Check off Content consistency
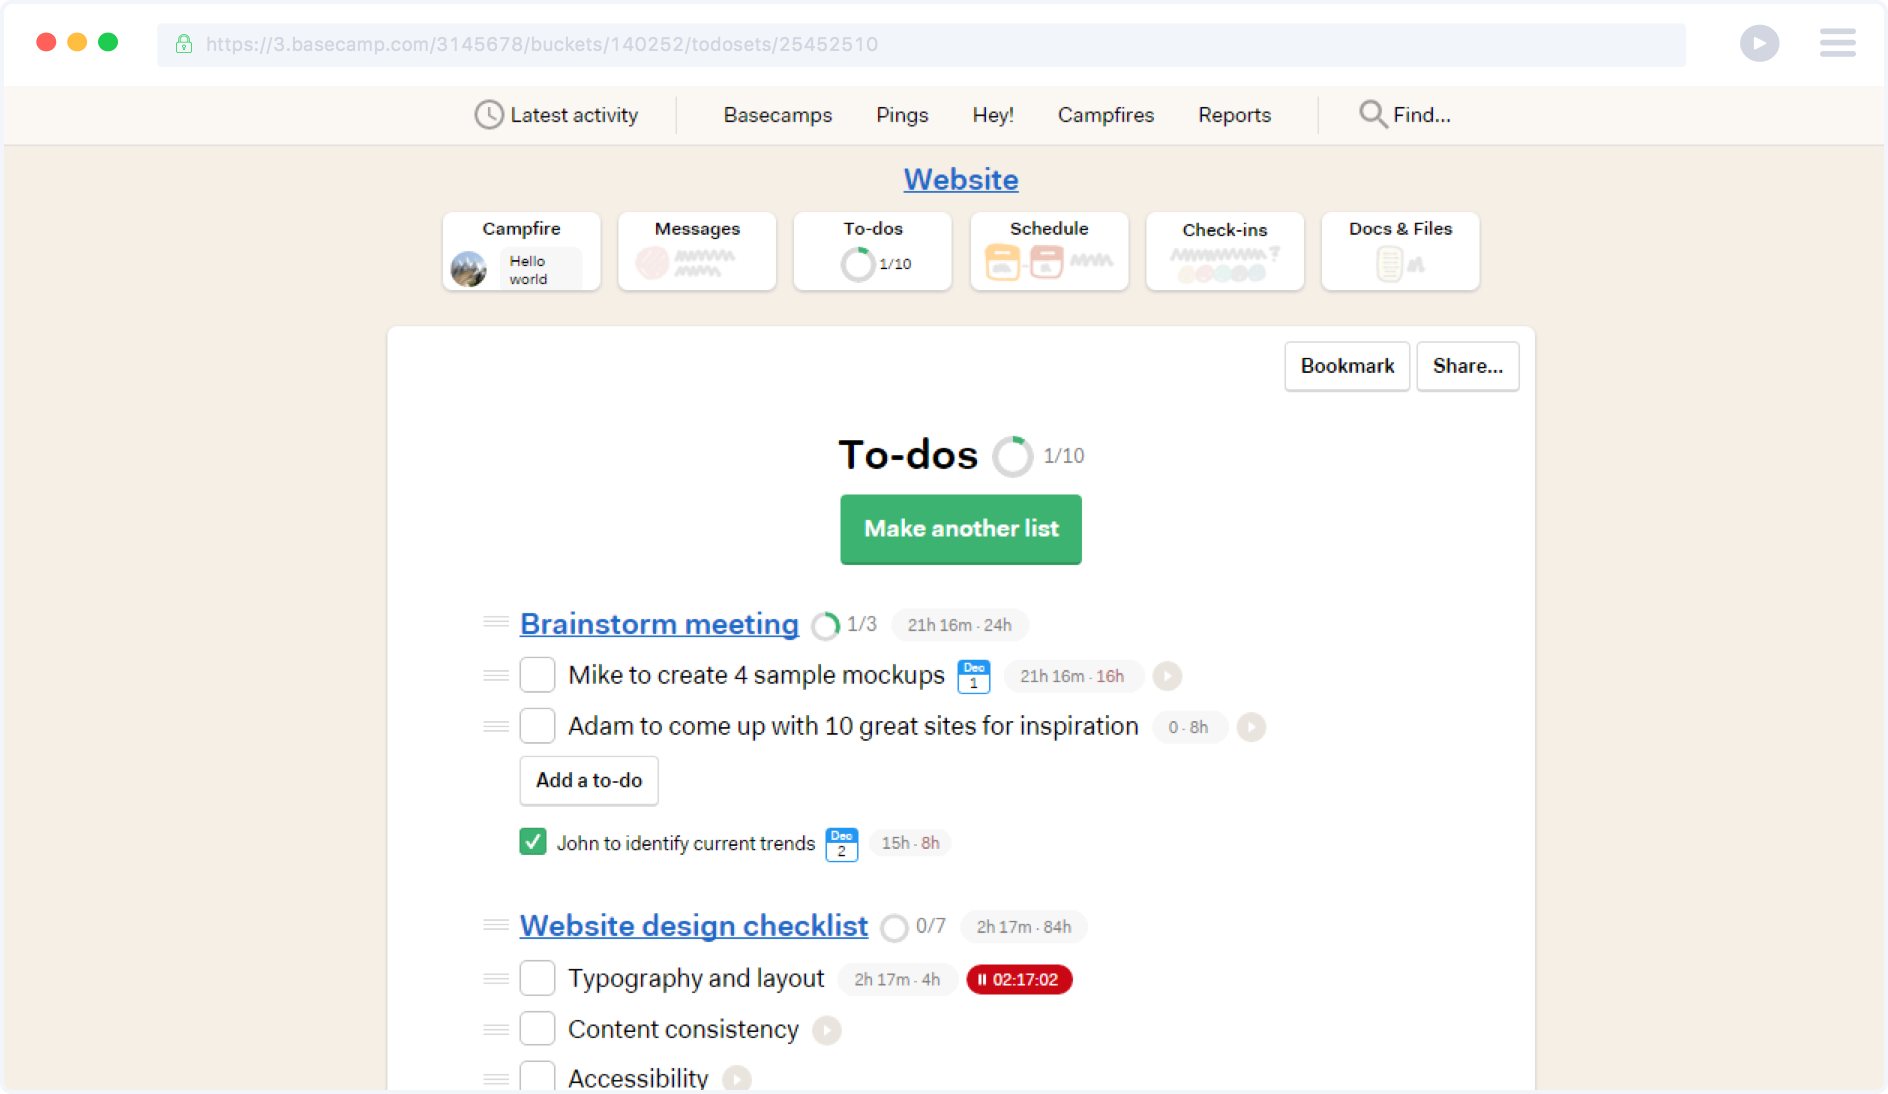Screen dimensions: 1888x1094 tap(537, 1029)
